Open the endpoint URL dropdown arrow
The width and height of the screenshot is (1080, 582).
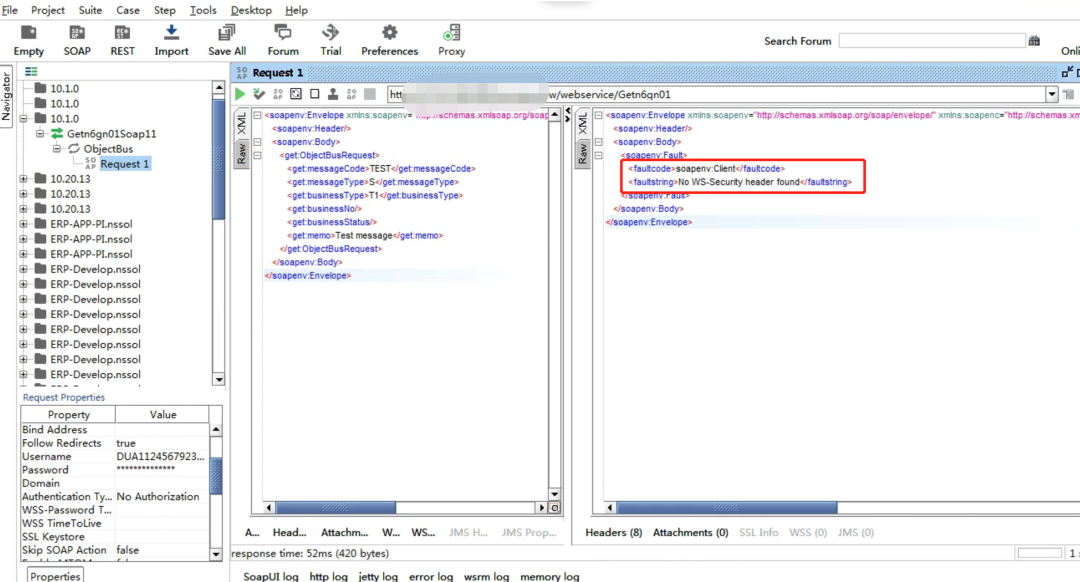point(1052,94)
